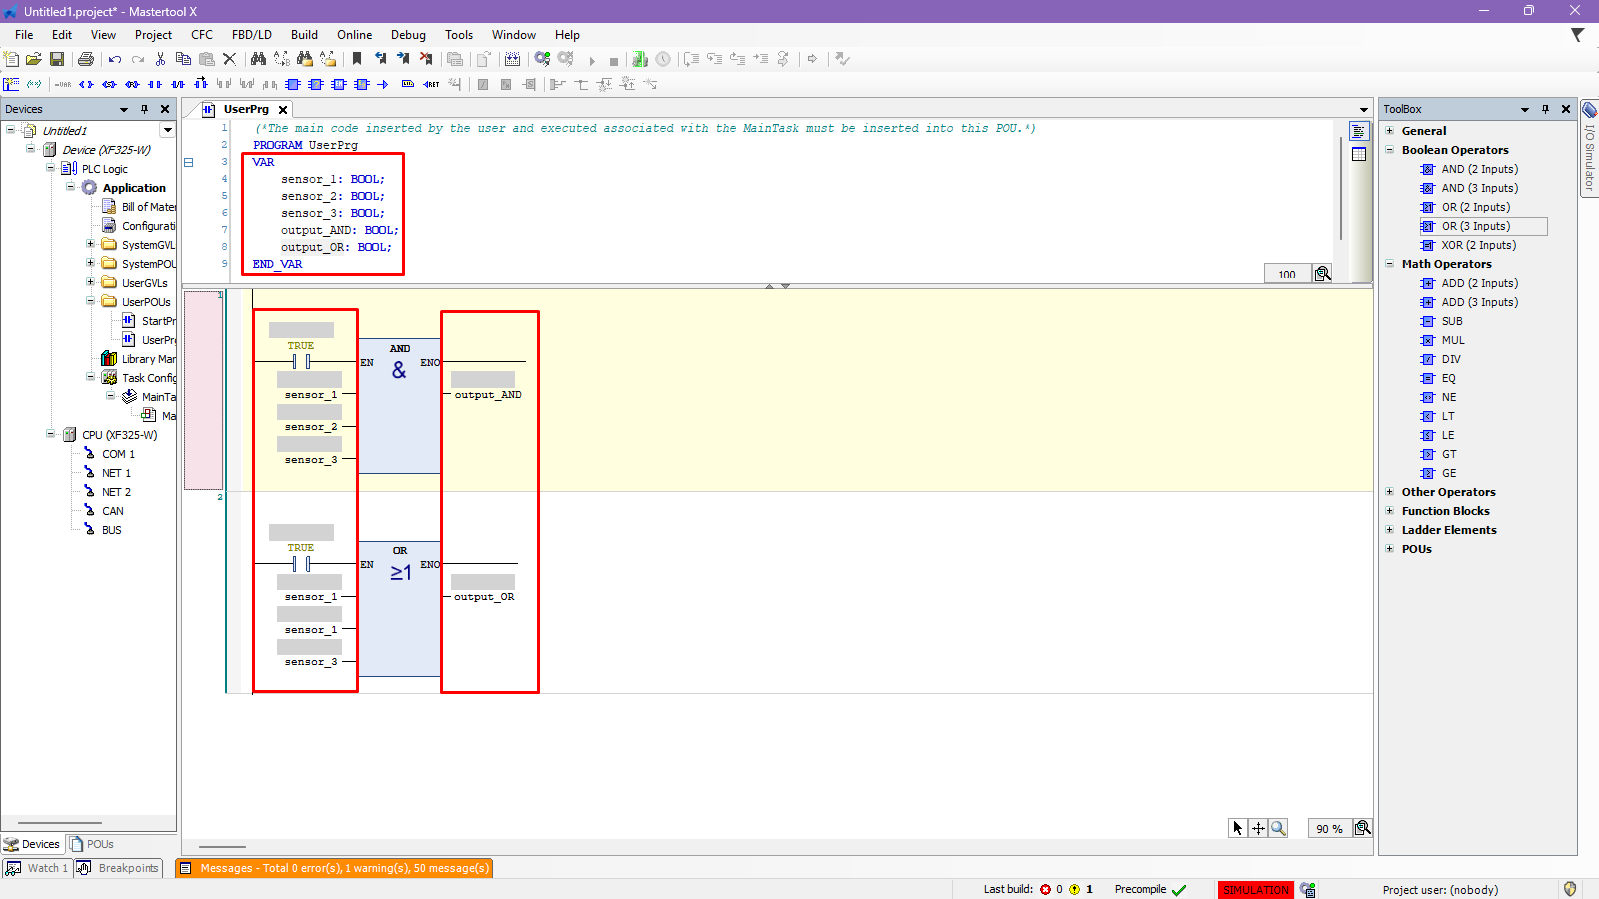
Task: Select the pan (move) tool in editor
Action: (1258, 828)
